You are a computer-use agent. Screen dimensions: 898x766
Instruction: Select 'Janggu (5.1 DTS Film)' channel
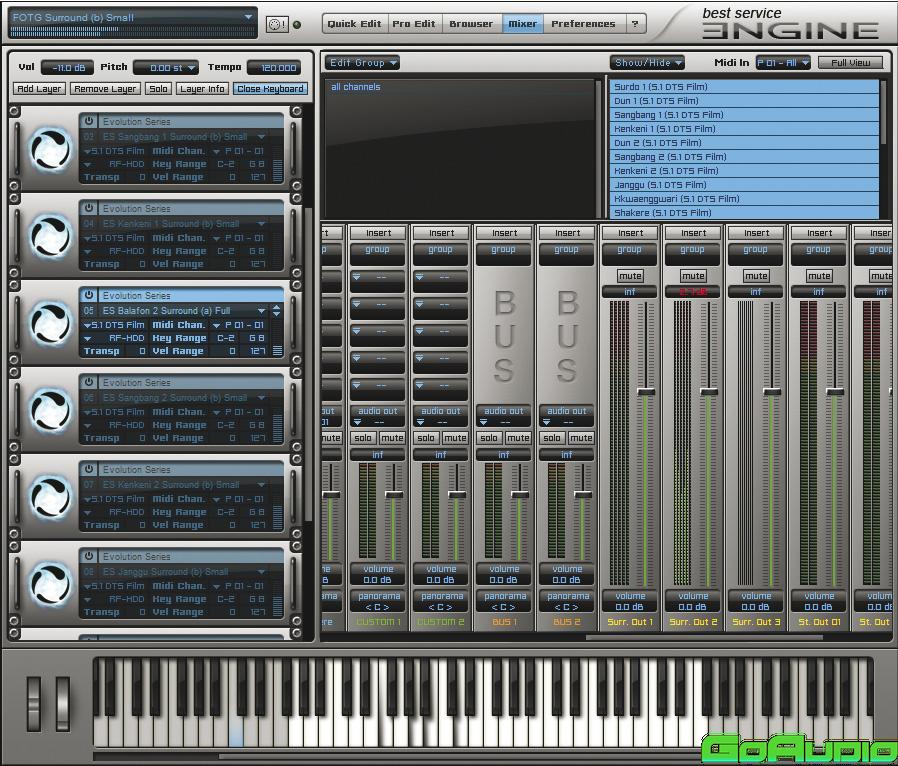[745, 185]
